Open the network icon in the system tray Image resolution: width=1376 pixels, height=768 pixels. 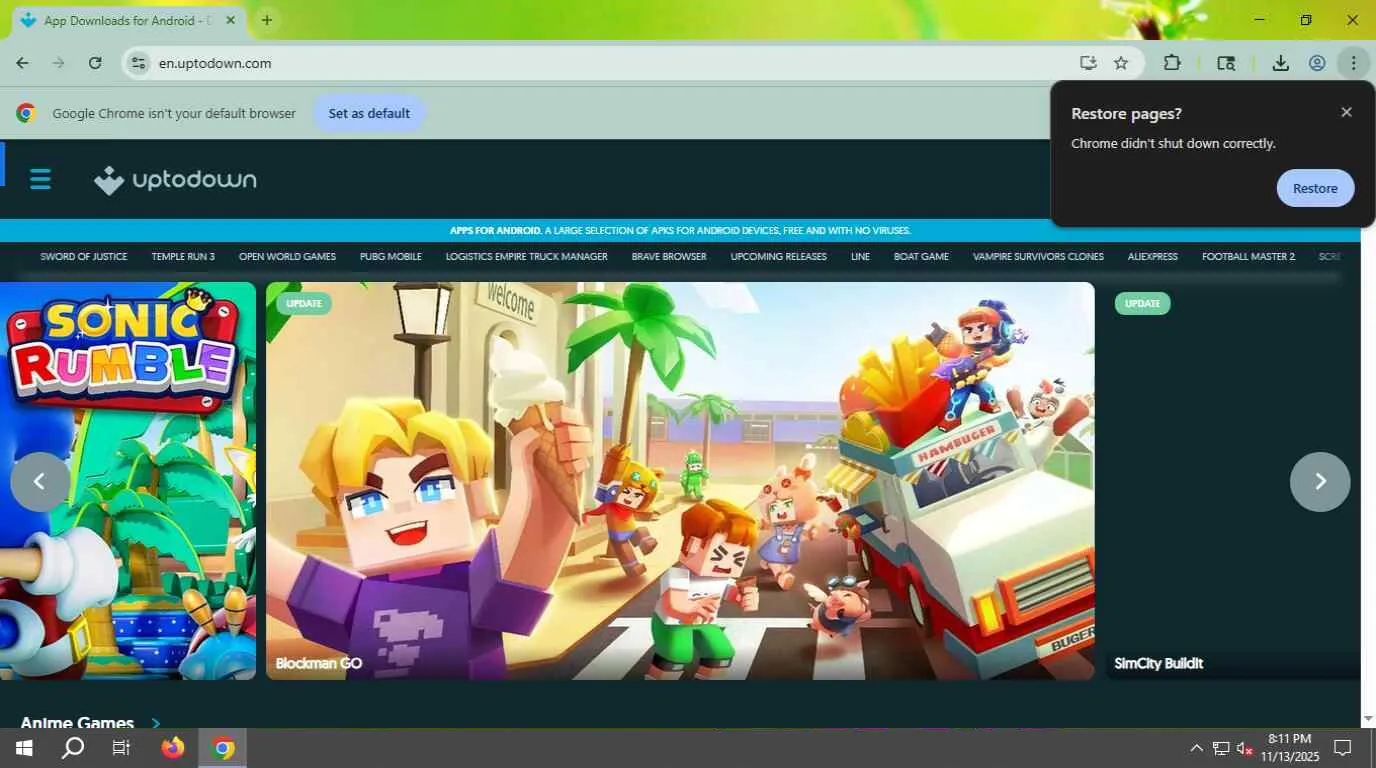pos(1221,748)
